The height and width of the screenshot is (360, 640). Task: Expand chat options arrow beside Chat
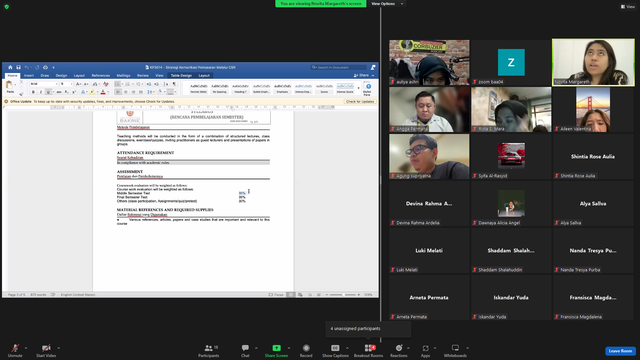point(256,348)
